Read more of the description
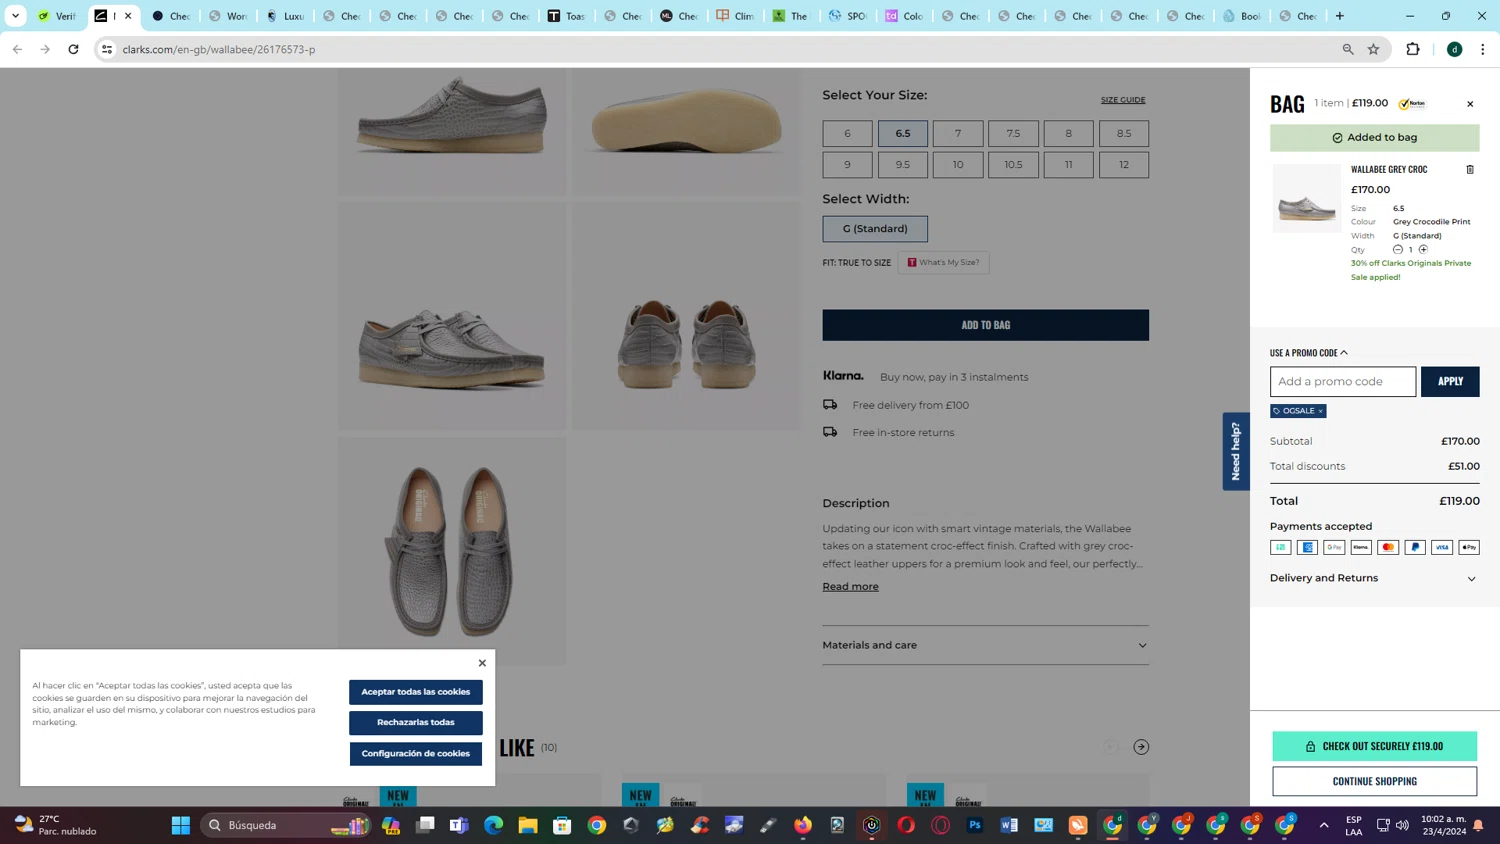This screenshot has width=1500, height=844. click(850, 587)
